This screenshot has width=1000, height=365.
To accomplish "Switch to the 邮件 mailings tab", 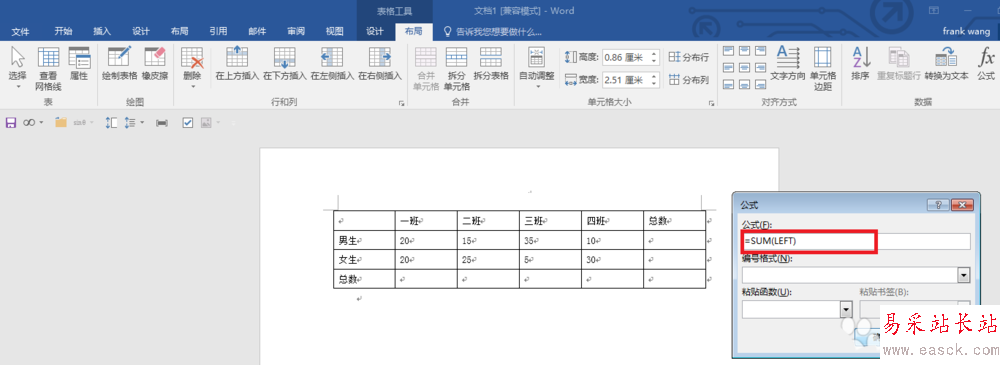I will [257, 31].
